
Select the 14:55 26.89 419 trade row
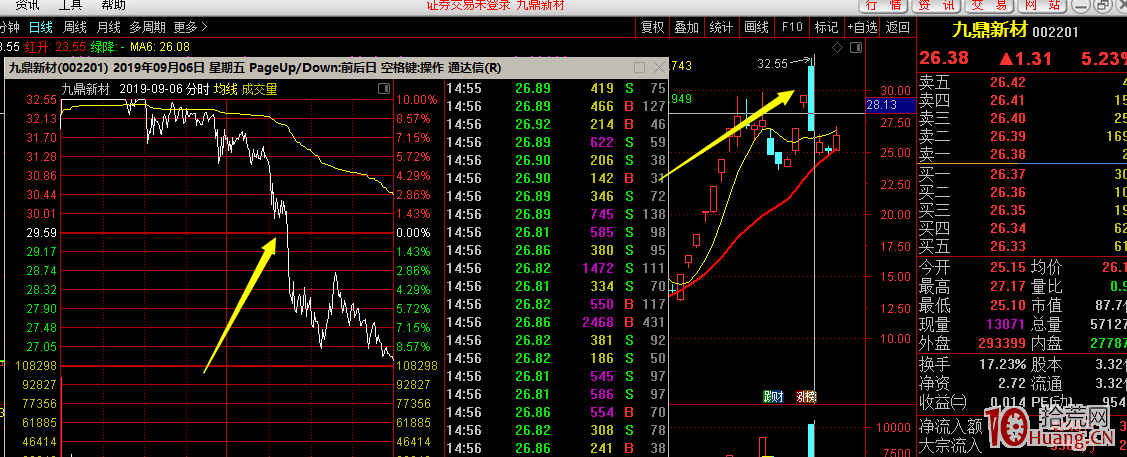click(x=557, y=88)
